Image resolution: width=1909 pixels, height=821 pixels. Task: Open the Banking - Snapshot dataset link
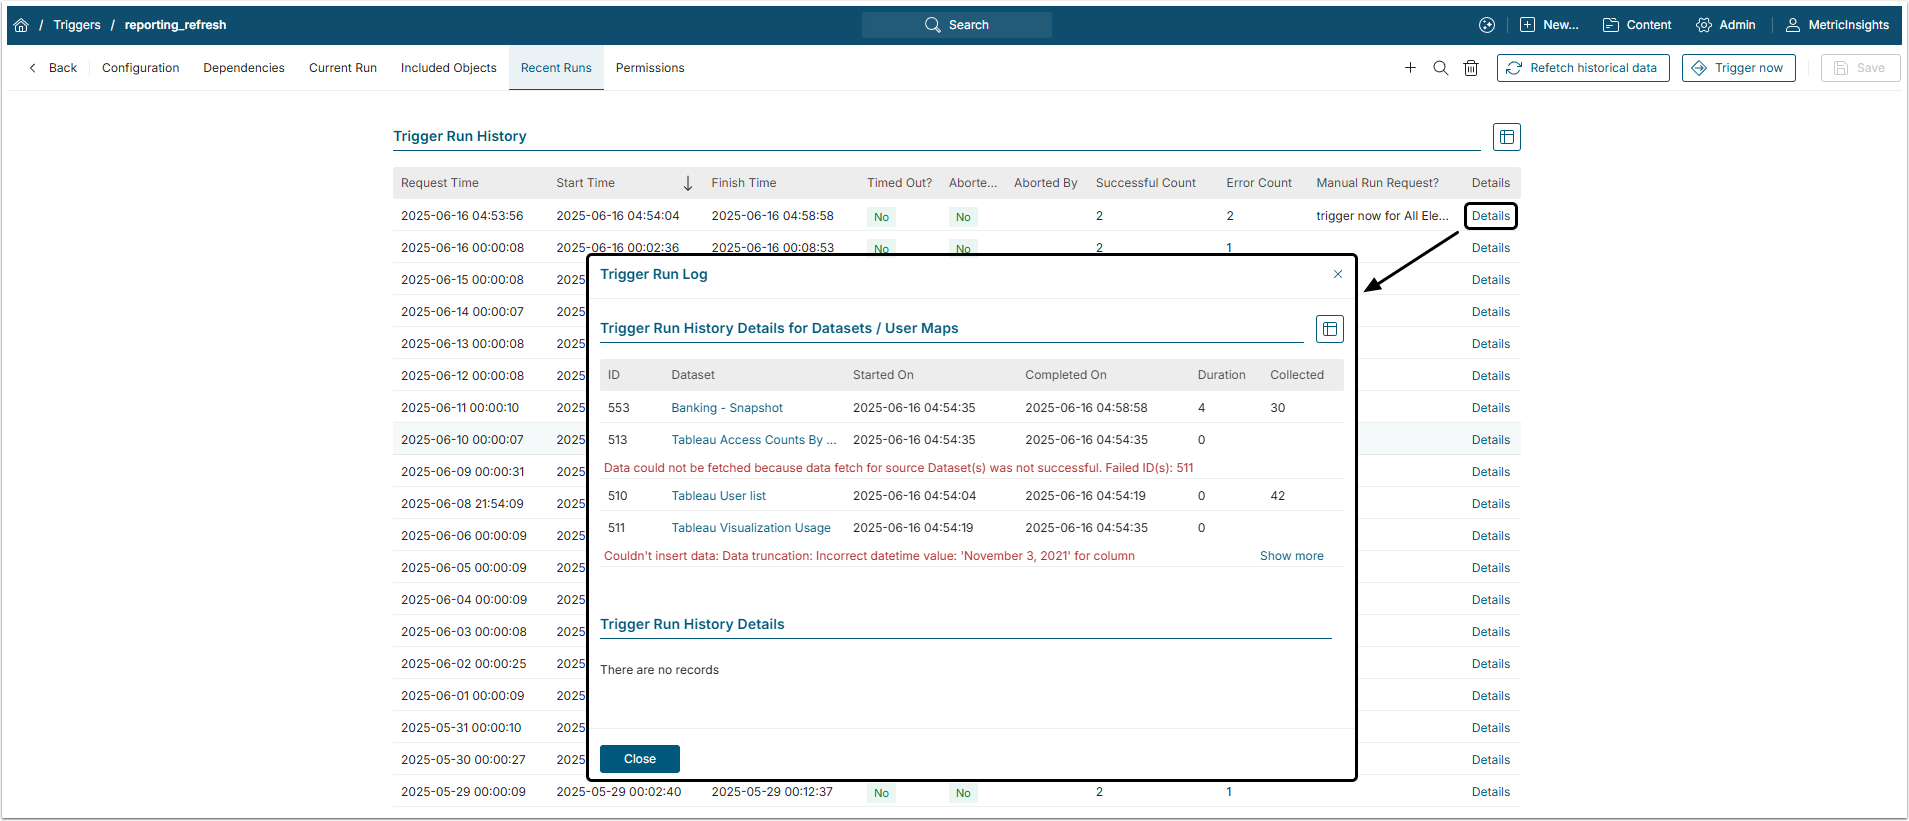(x=727, y=408)
